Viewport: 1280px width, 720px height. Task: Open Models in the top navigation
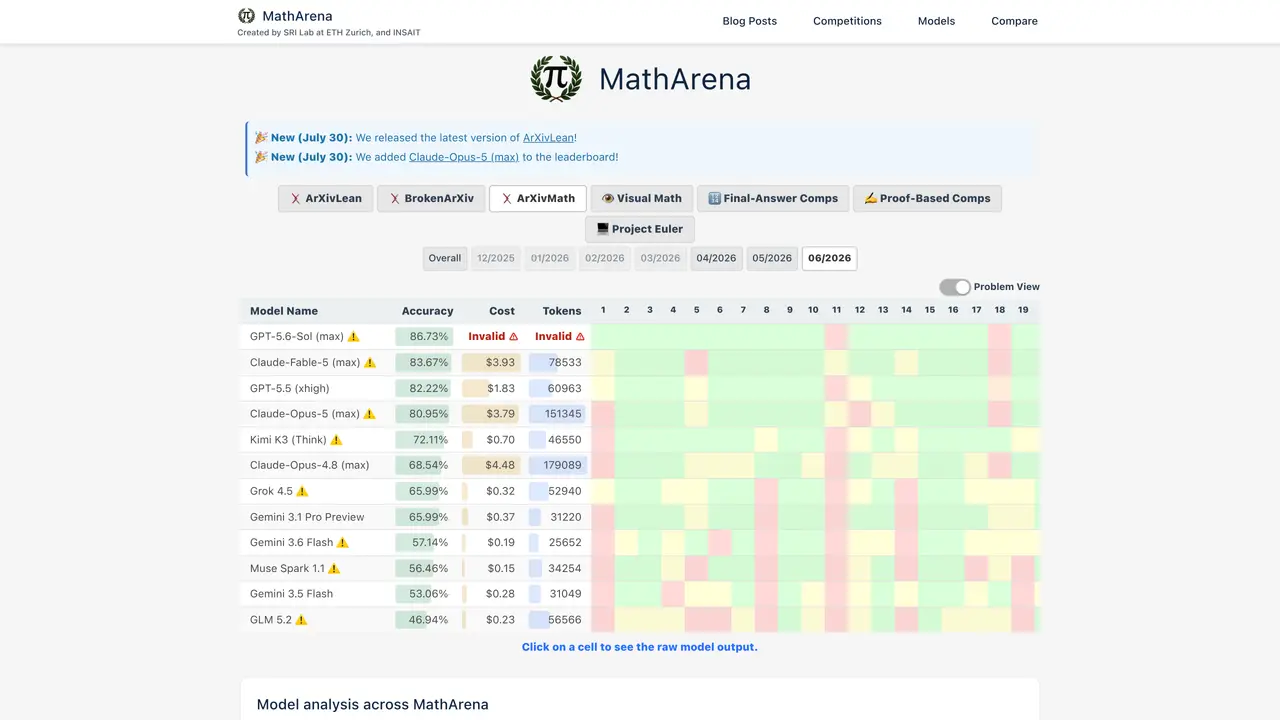tap(936, 21)
